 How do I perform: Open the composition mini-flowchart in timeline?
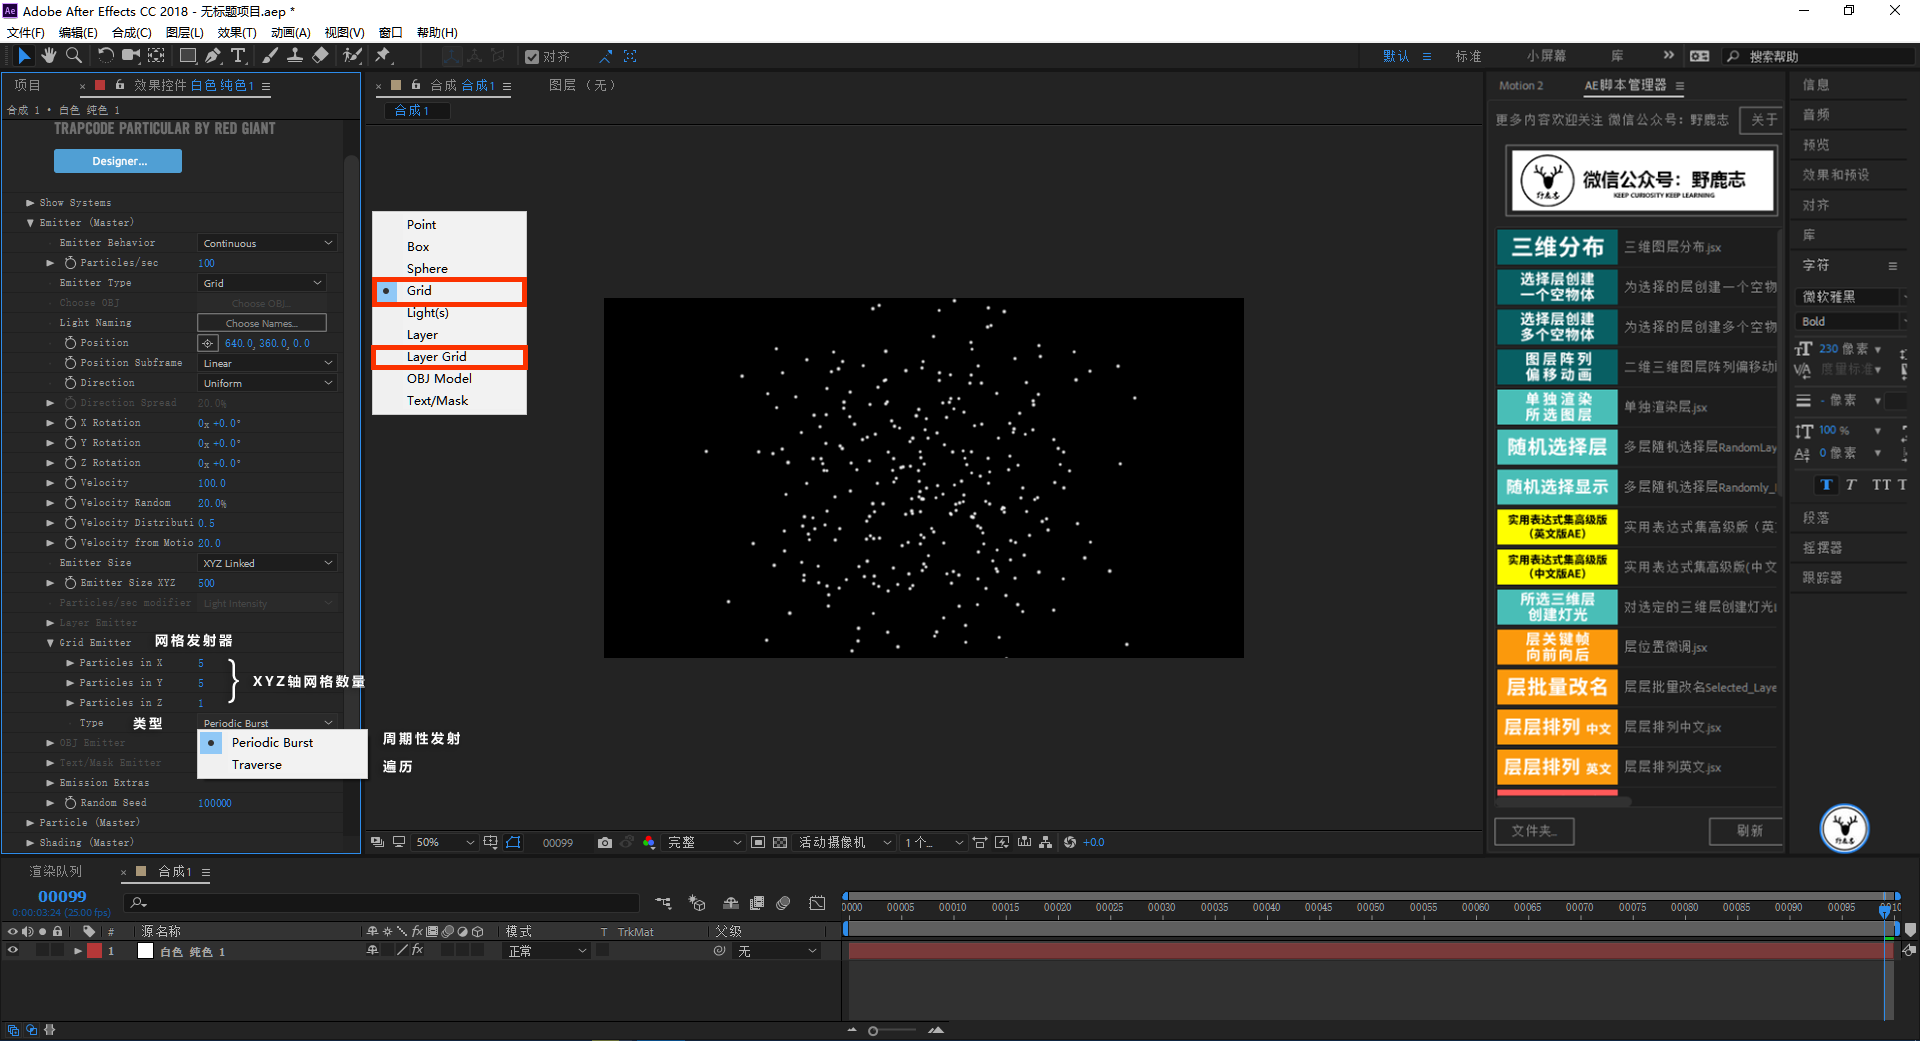[663, 903]
